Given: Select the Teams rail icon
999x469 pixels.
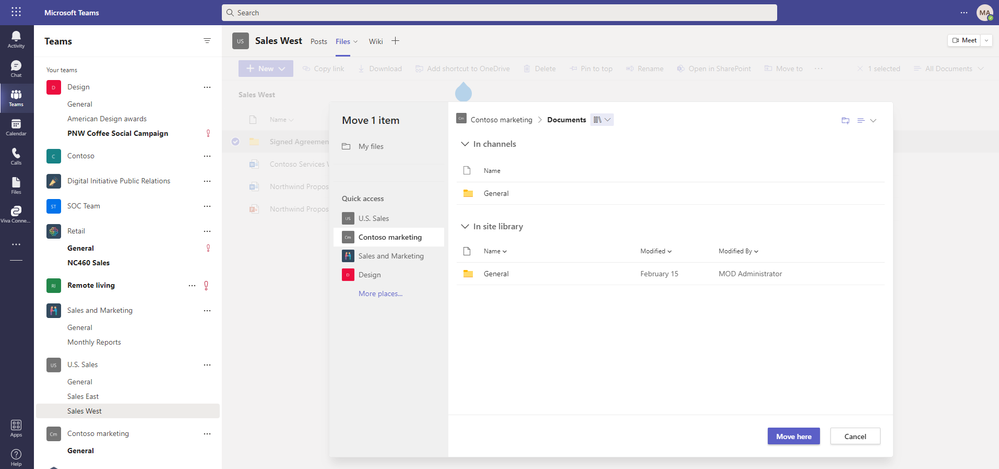Looking at the screenshot, I should point(16,98).
